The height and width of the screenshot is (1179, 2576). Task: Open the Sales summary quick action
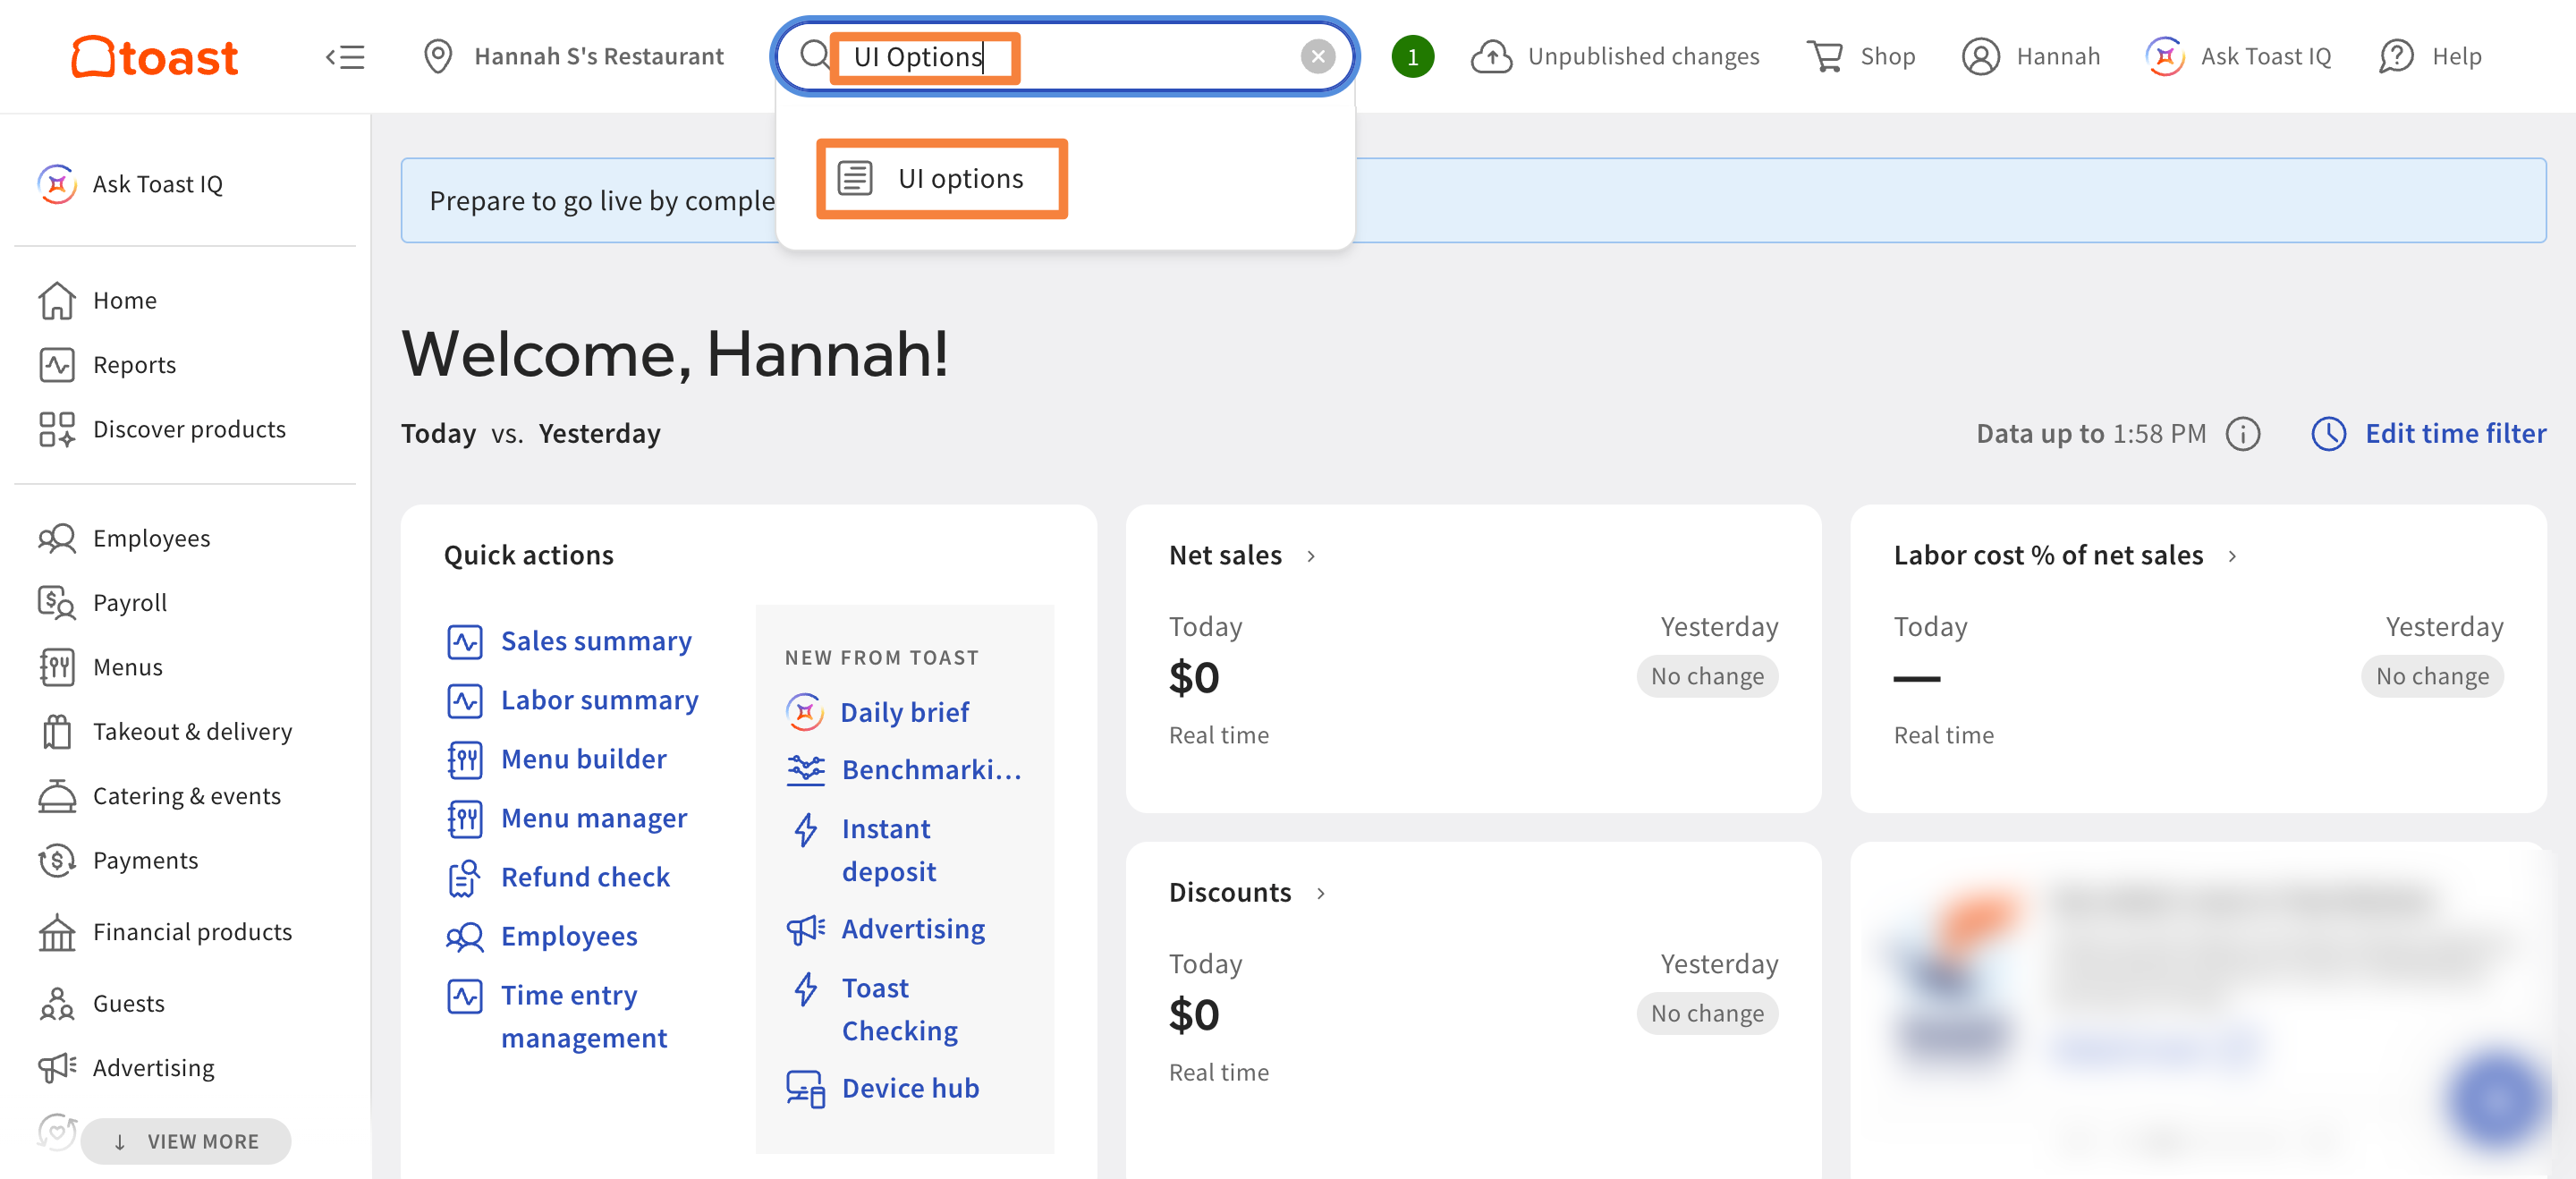(596, 641)
